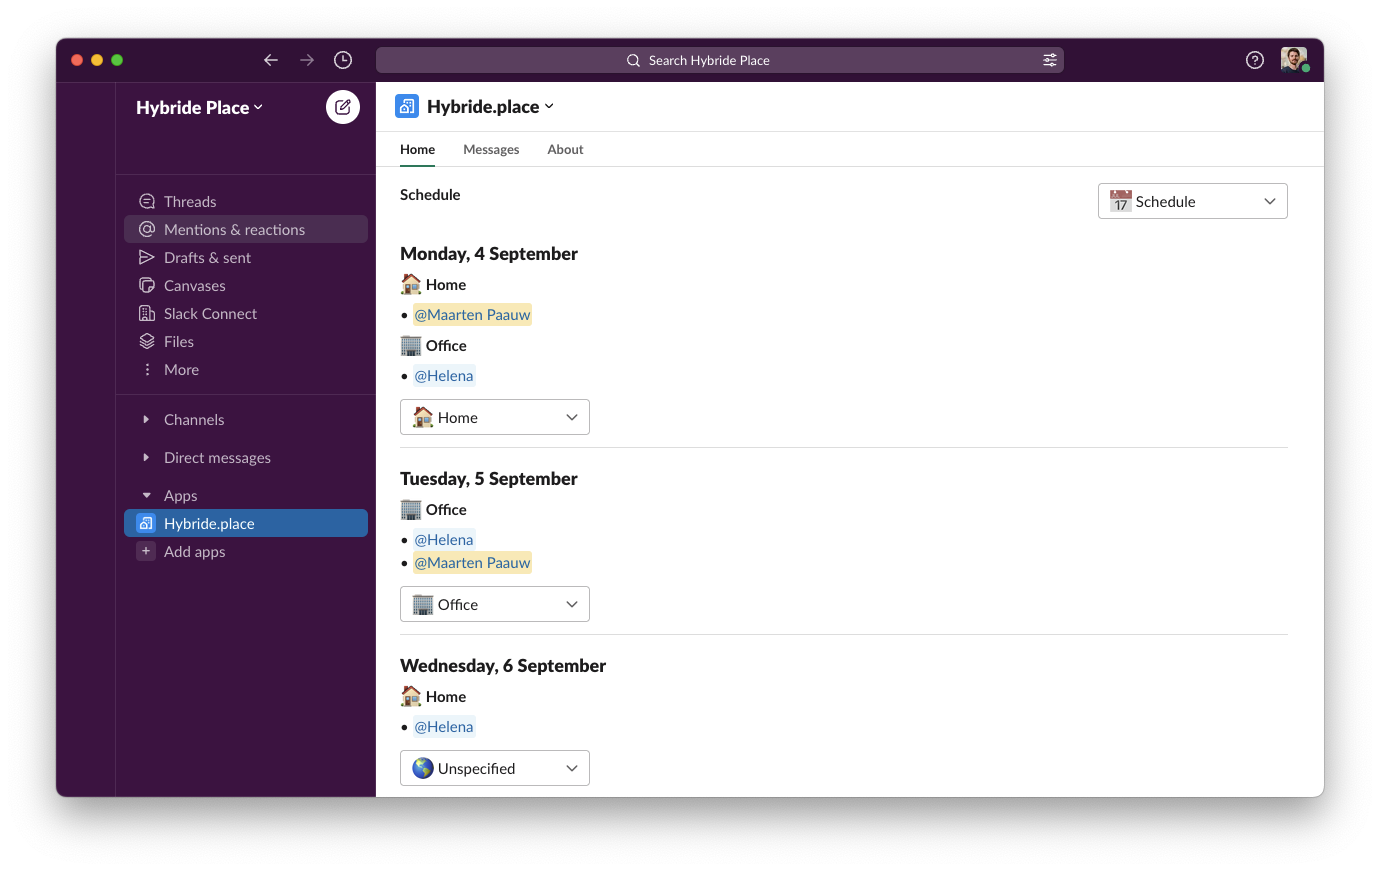Open the user profile avatar
Screen dimensions: 1380x871
(x=1294, y=60)
